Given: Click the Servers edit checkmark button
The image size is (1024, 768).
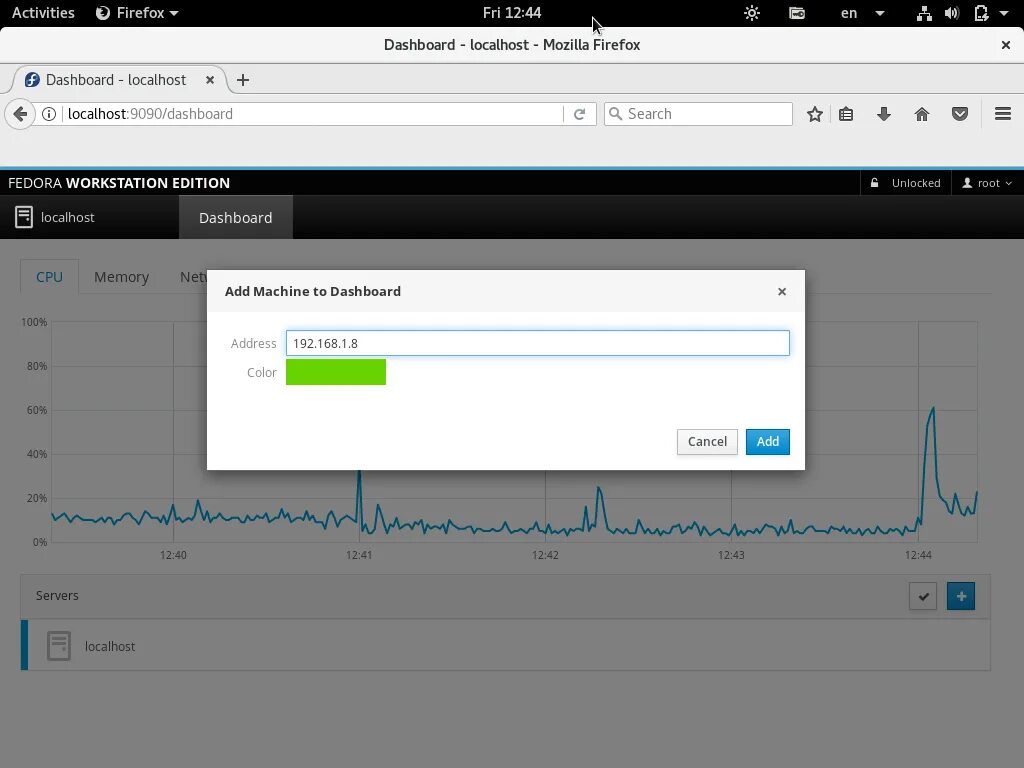Looking at the screenshot, I should coord(923,596).
